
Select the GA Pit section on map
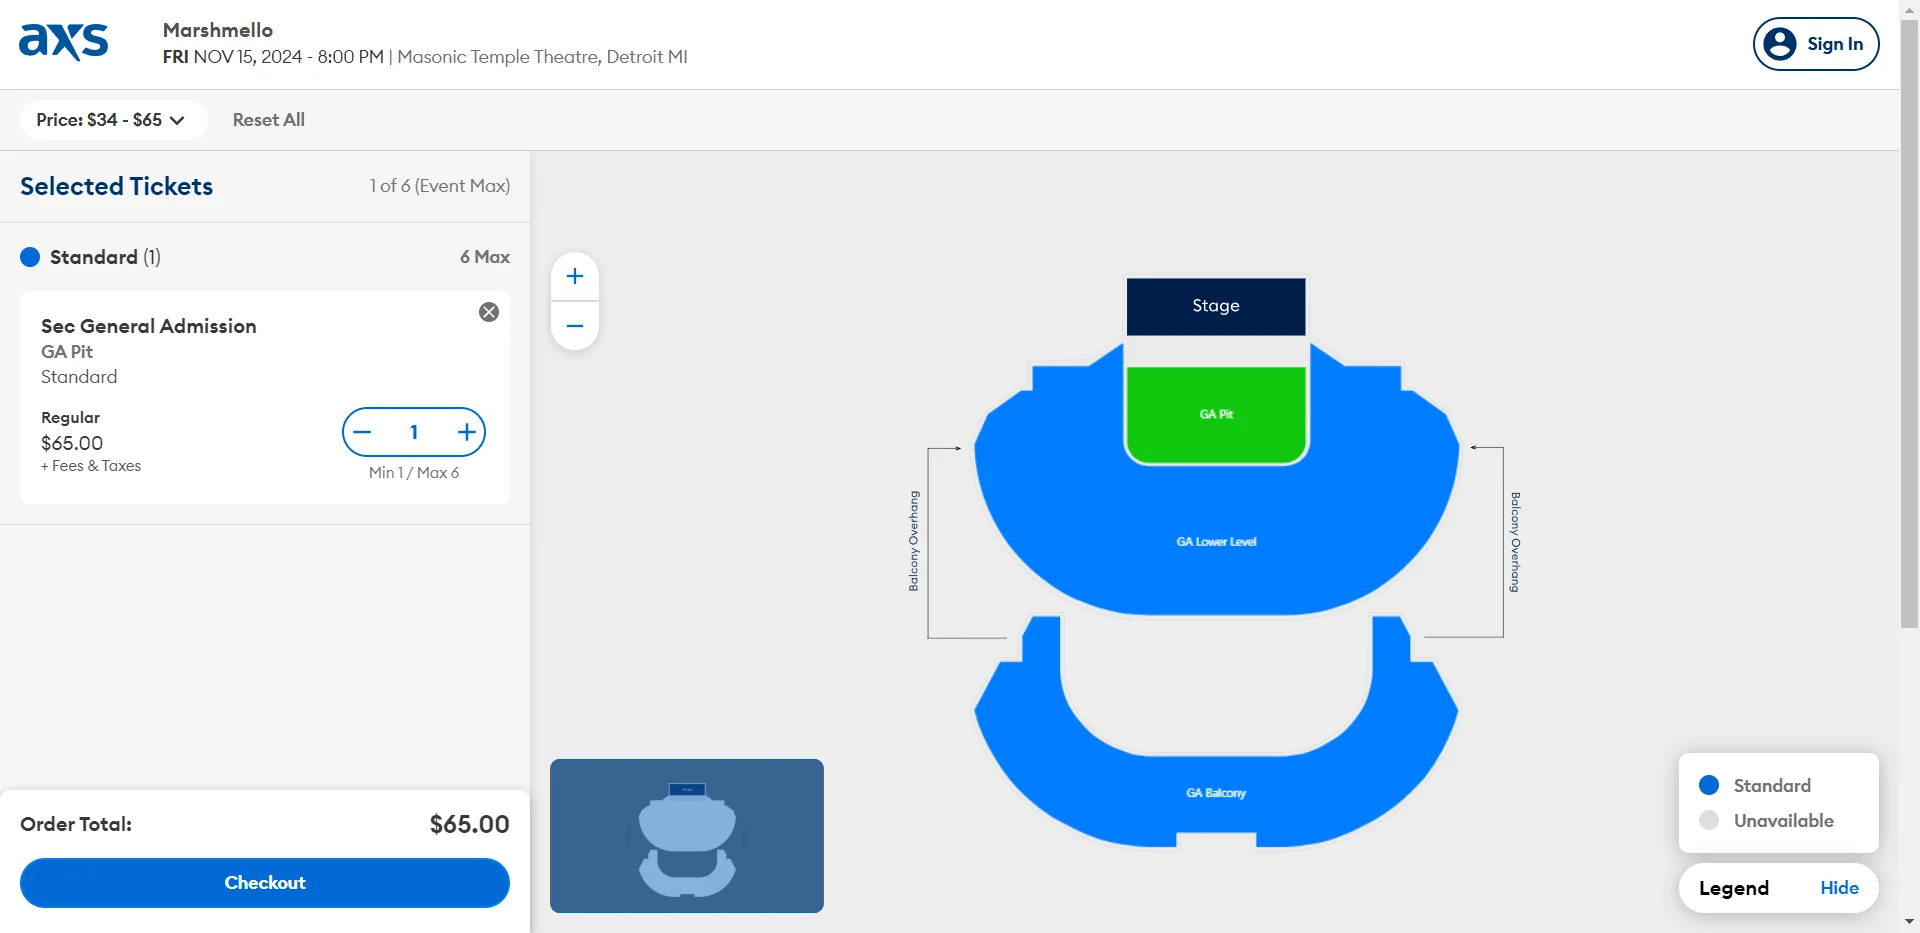click(x=1216, y=414)
